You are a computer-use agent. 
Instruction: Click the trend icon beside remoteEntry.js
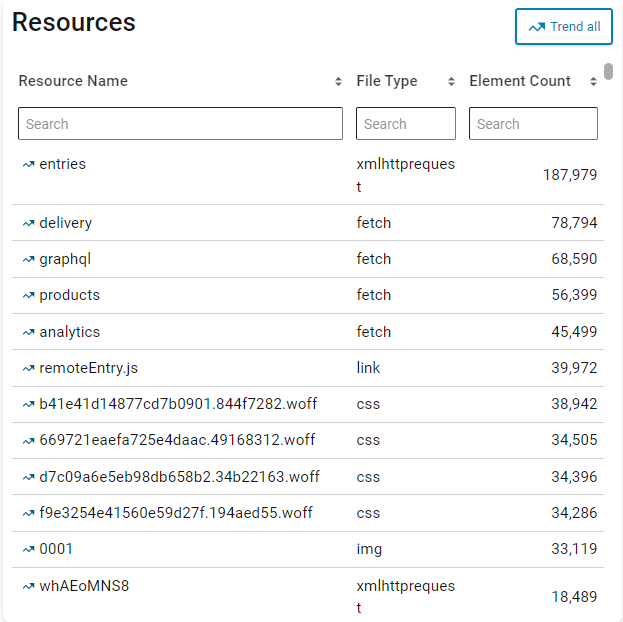[29, 368]
